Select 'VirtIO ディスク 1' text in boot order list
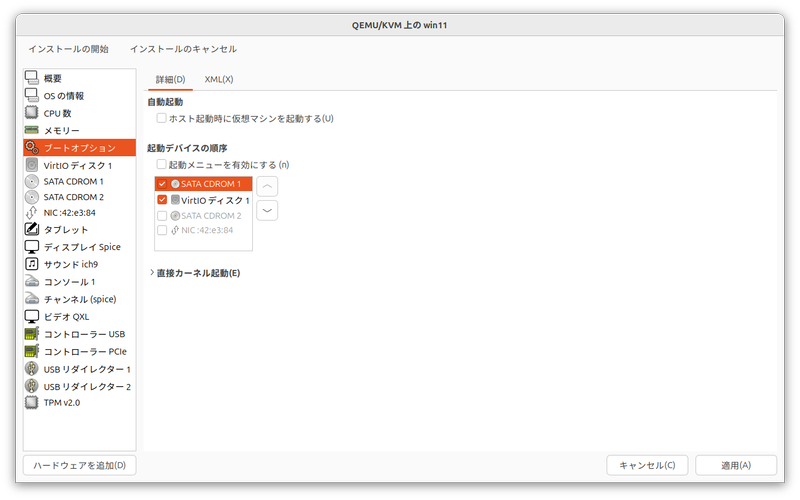Viewport: 800px width, 500px height. tap(215, 200)
